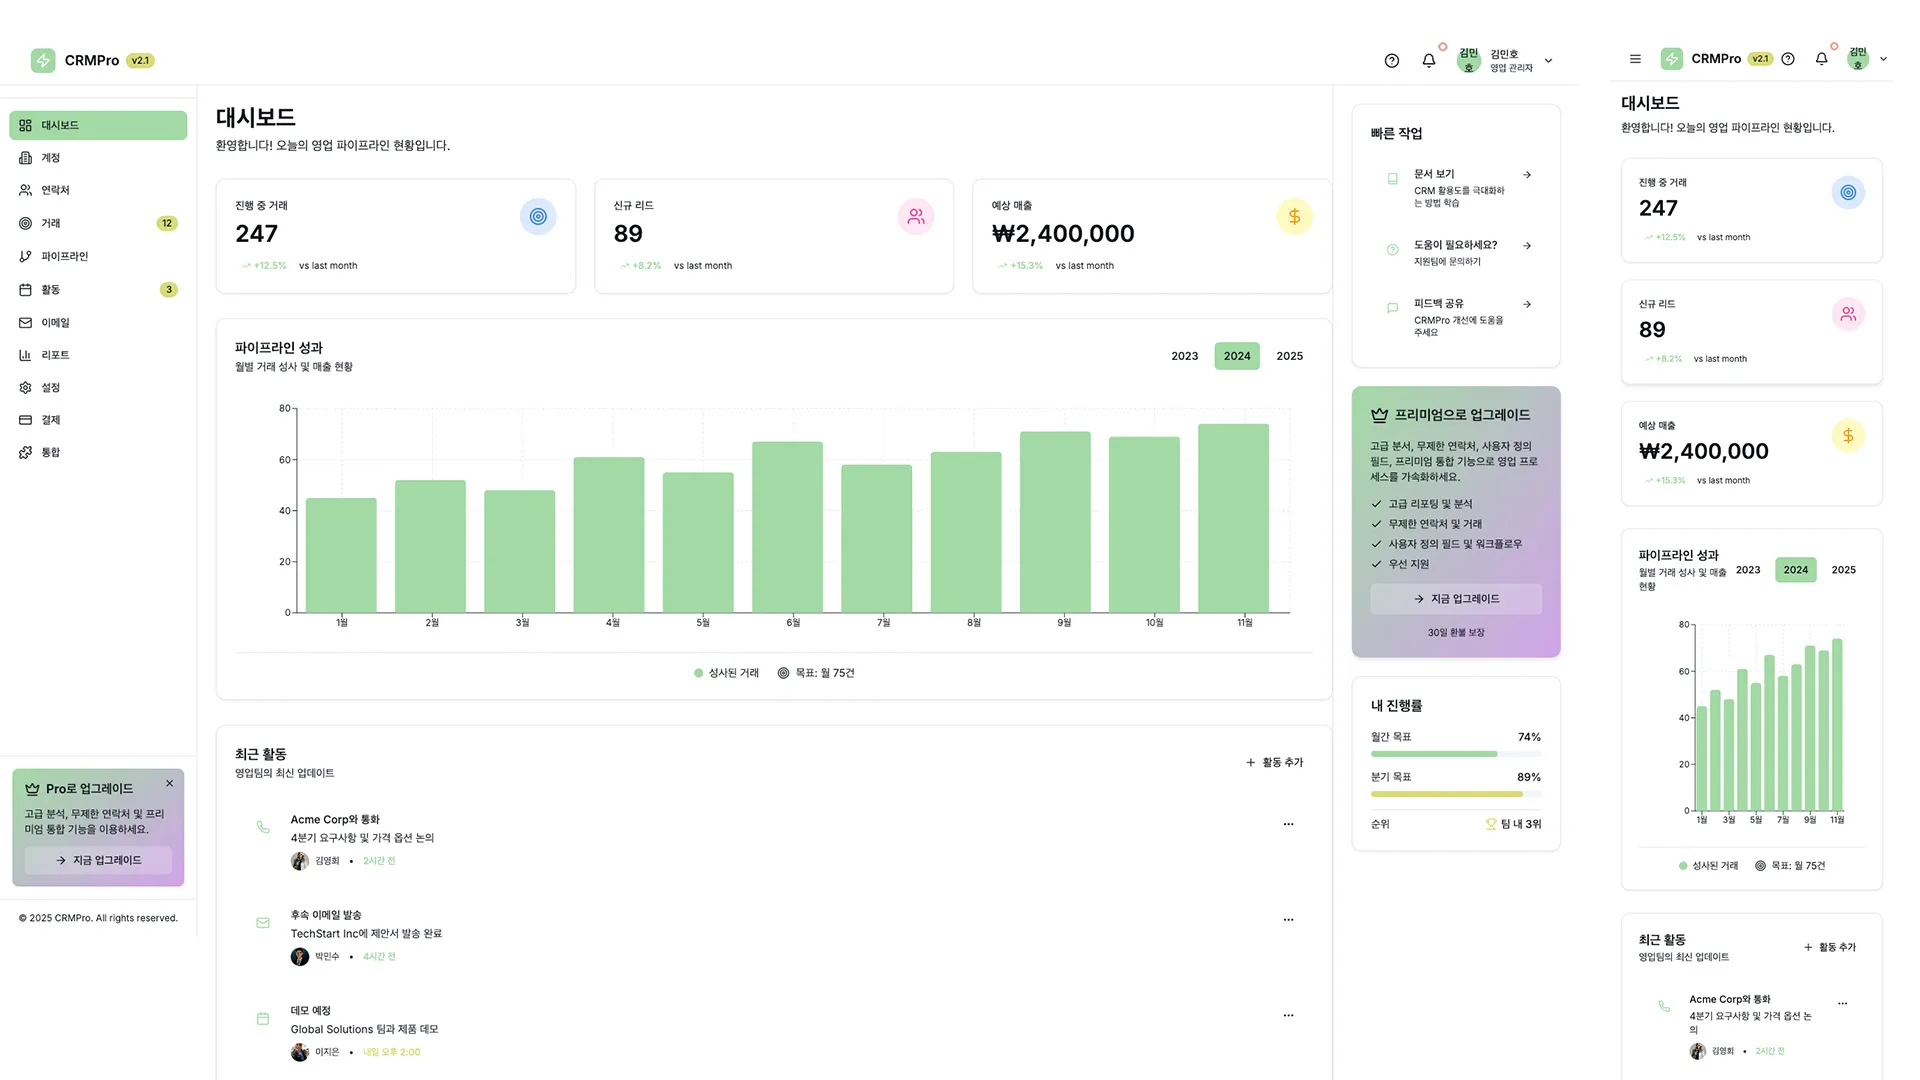Viewport: 1920px width, 1080px height.
Task: Click CRMPro lightning logo in sidebar header
Action: pyautogui.click(x=43, y=61)
